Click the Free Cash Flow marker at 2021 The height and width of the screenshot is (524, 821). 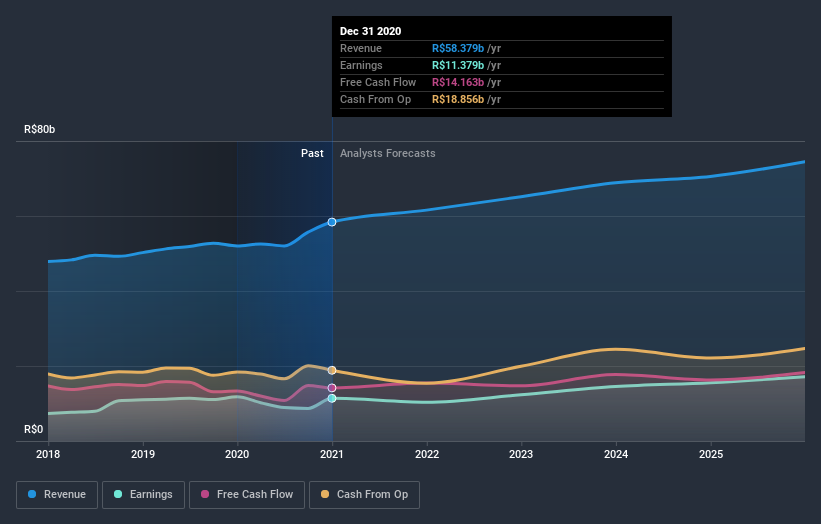(332, 388)
